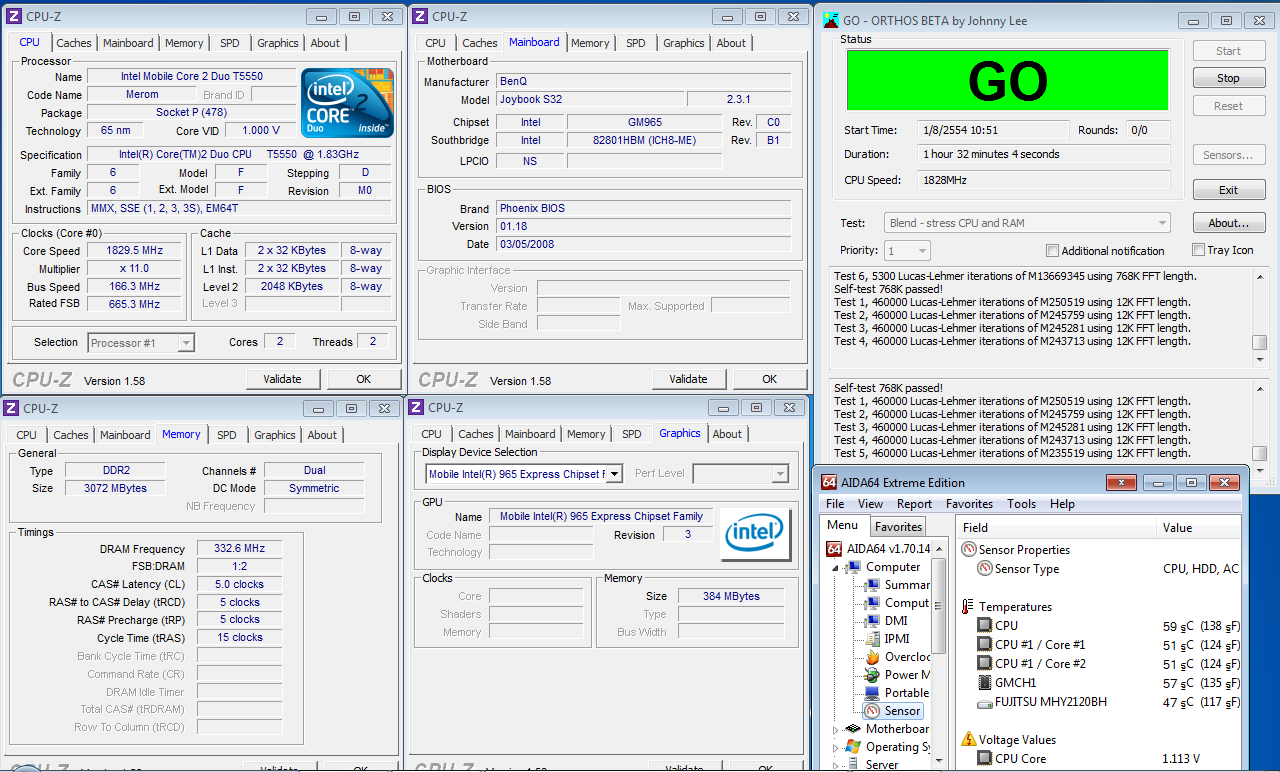
Task: Click the Value column header in AIDA64
Action: click(1199, 527)
